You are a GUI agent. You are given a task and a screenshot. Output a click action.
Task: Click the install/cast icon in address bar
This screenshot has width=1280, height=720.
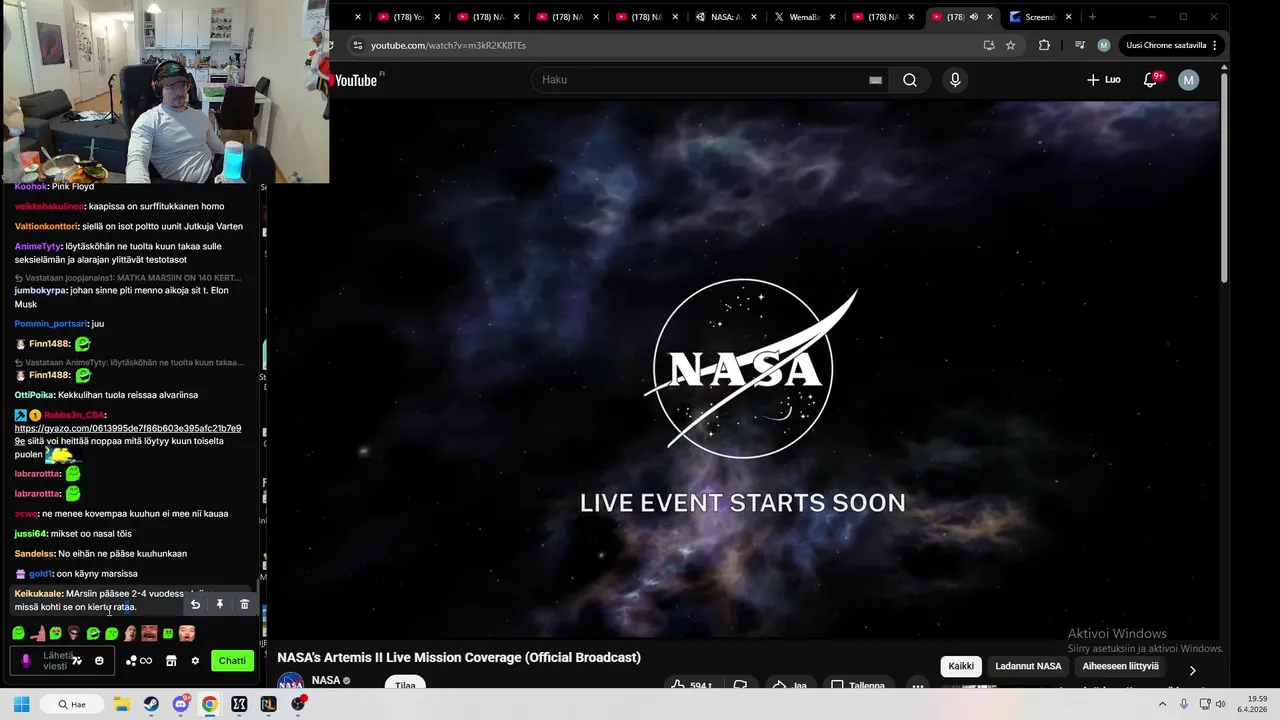988,45
